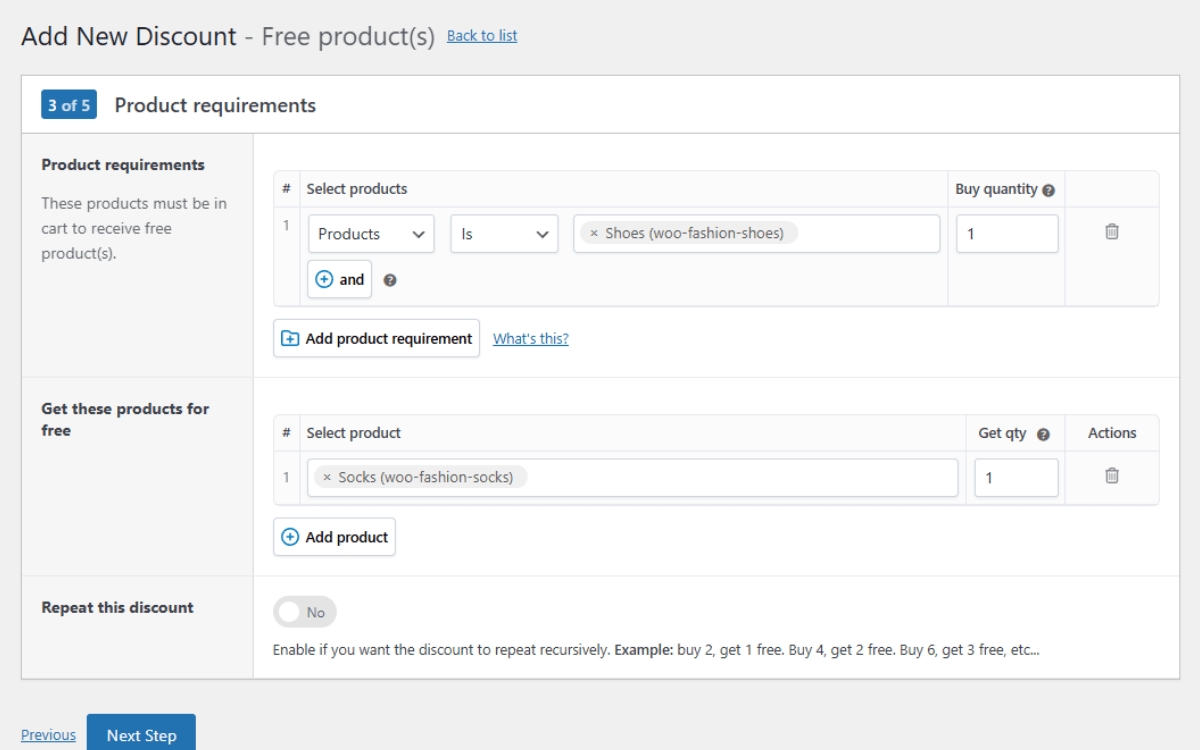Click the free product selection field
This screenshot has width=1200, height=750.
click(x=740, y=478)
